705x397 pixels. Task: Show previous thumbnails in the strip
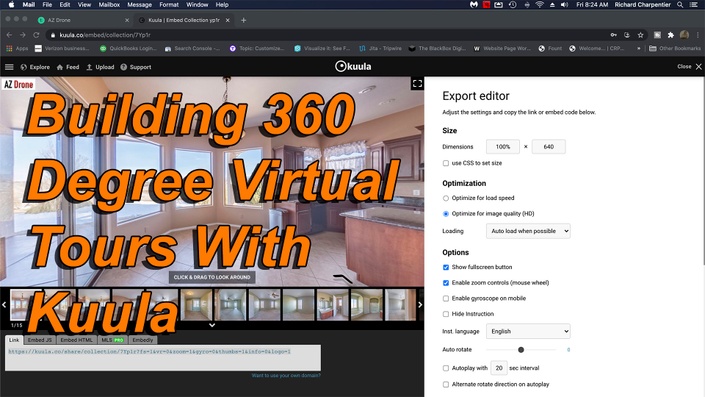(4, 305)
